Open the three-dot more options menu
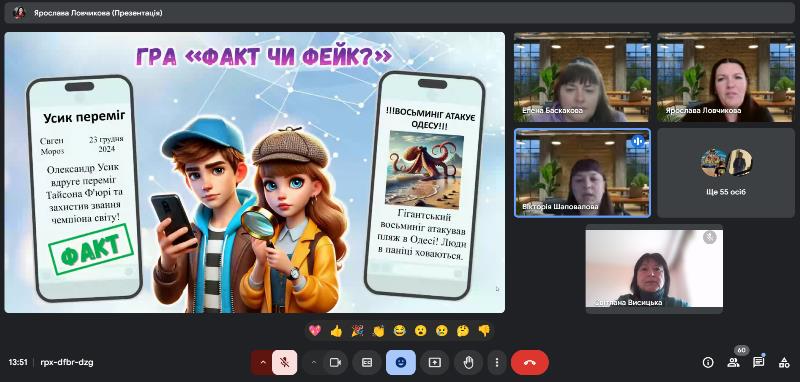The width and height of the screenshot is (800, 382). pyautogui.click(x=497, y=363)
